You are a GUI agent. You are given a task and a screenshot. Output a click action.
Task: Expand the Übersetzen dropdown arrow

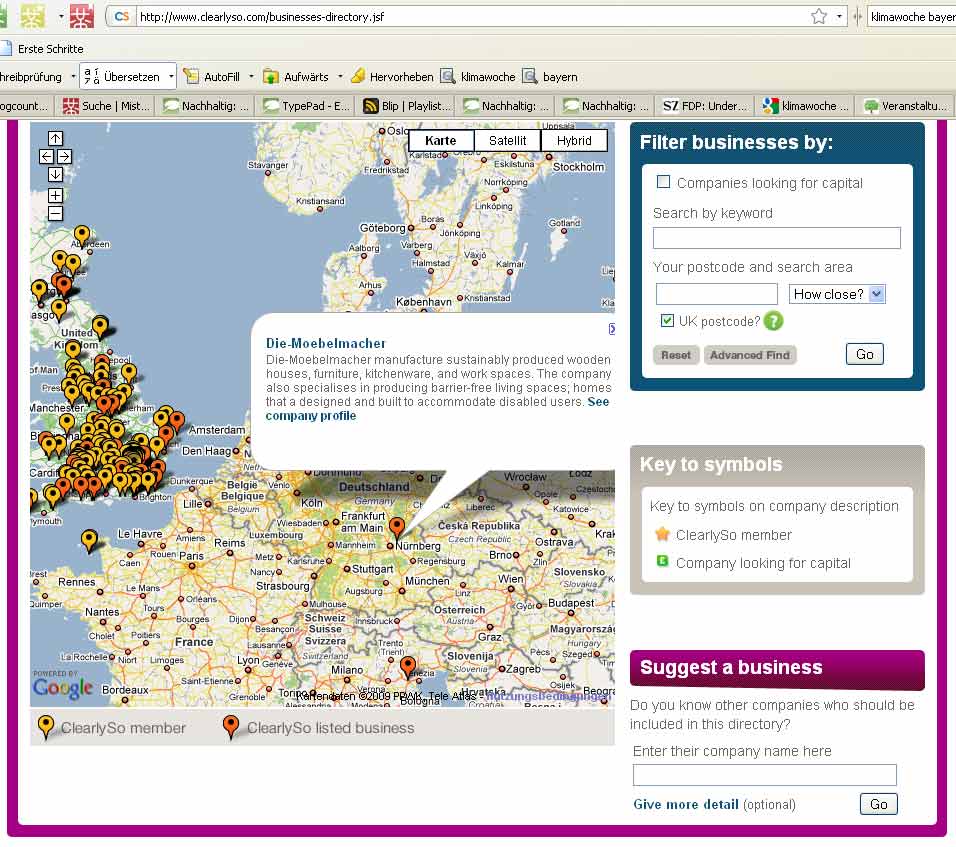171,77
